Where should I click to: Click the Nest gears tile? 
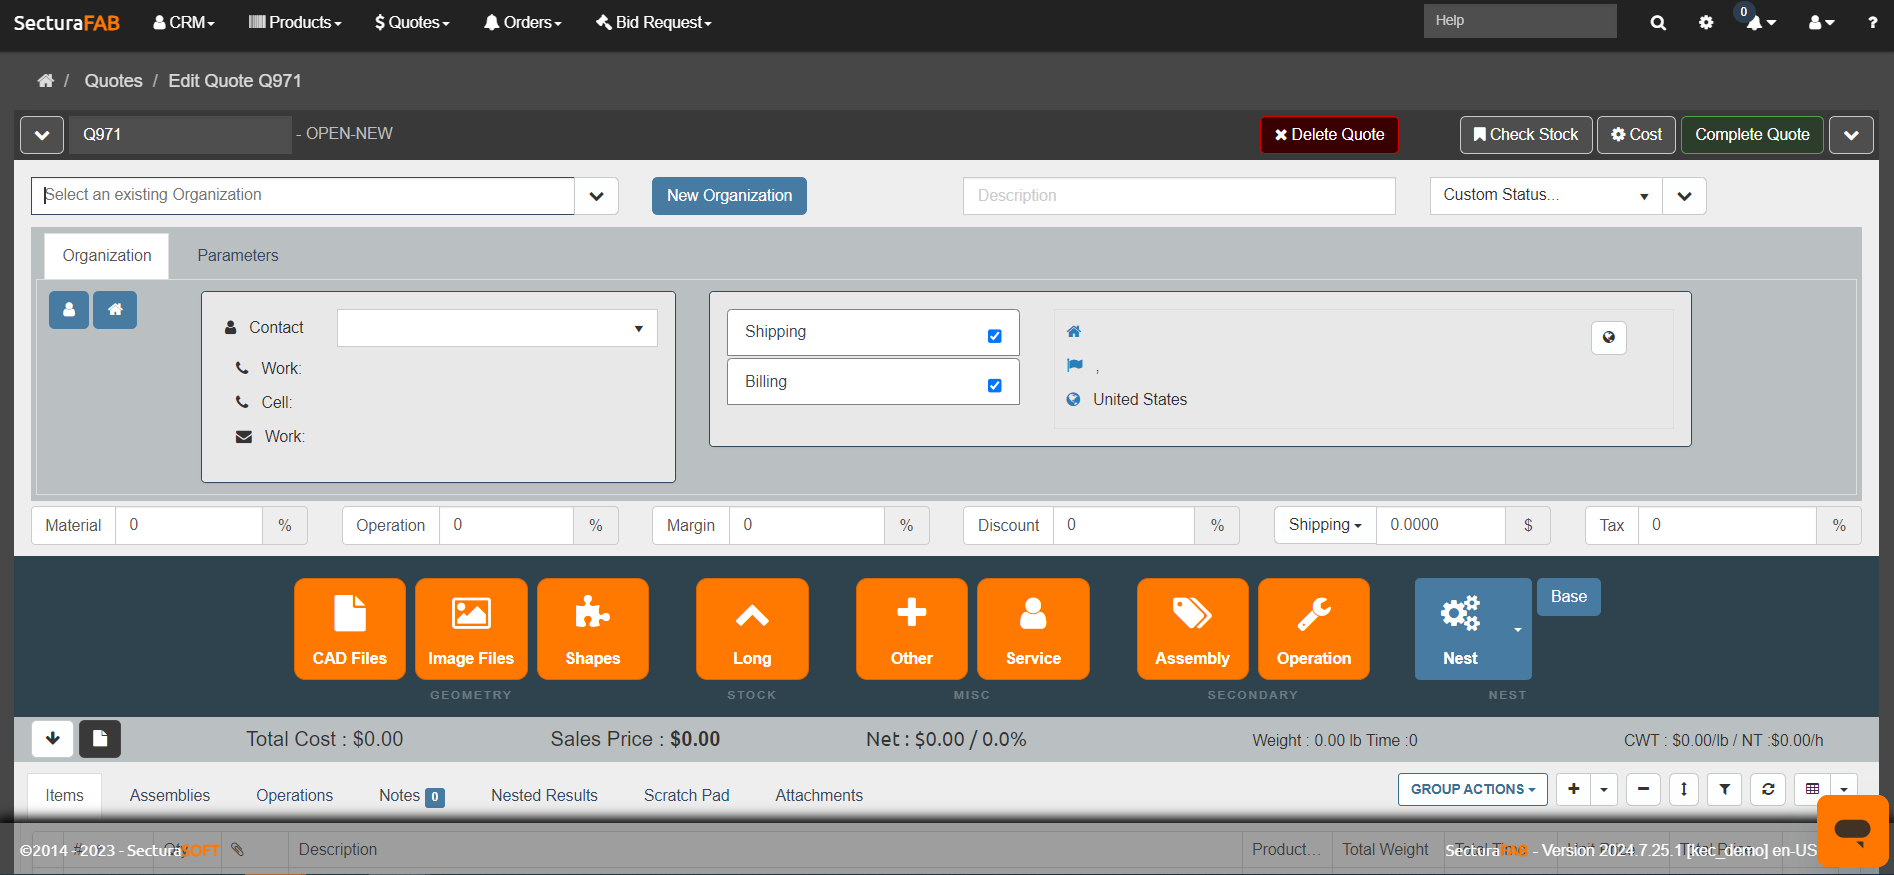tap(1460, 629)
